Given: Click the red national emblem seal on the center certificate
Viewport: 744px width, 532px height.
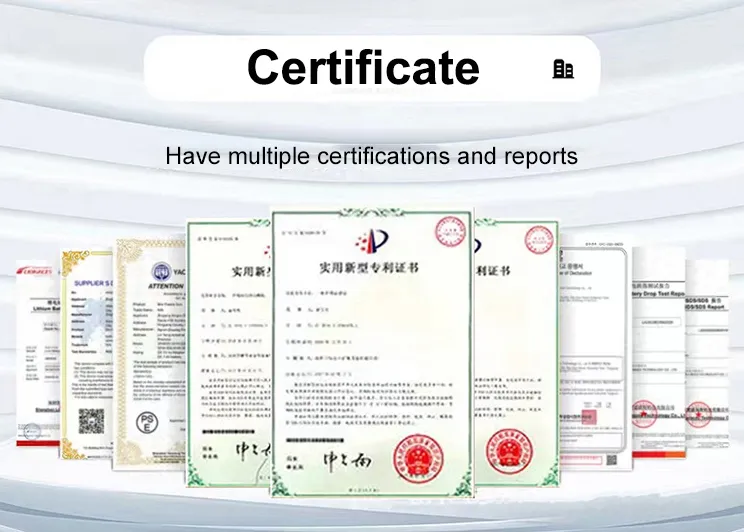Looking at the screenshot, I should click(418, 459).
